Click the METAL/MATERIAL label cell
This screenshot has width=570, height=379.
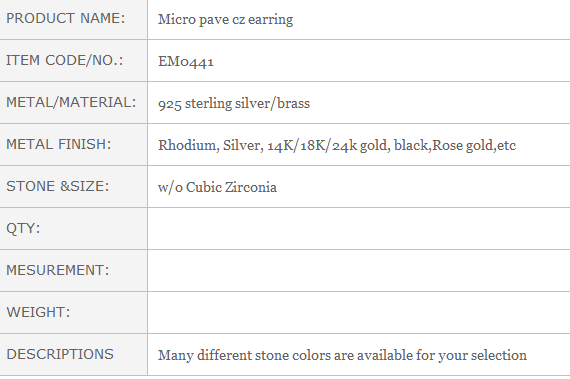point(73,103)
